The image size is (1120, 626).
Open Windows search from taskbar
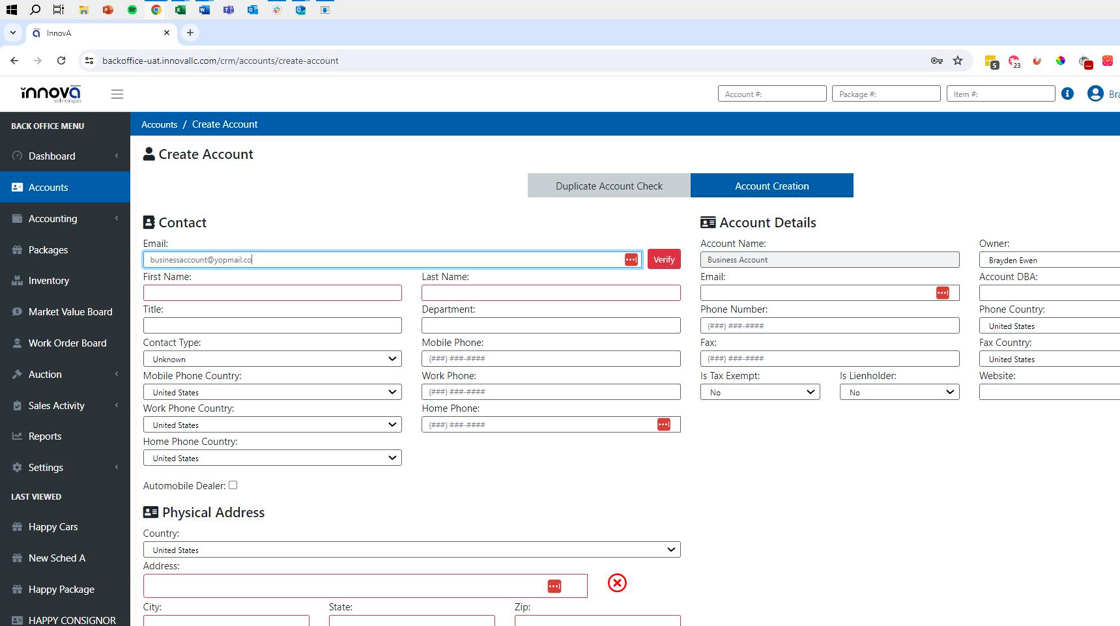35,10
